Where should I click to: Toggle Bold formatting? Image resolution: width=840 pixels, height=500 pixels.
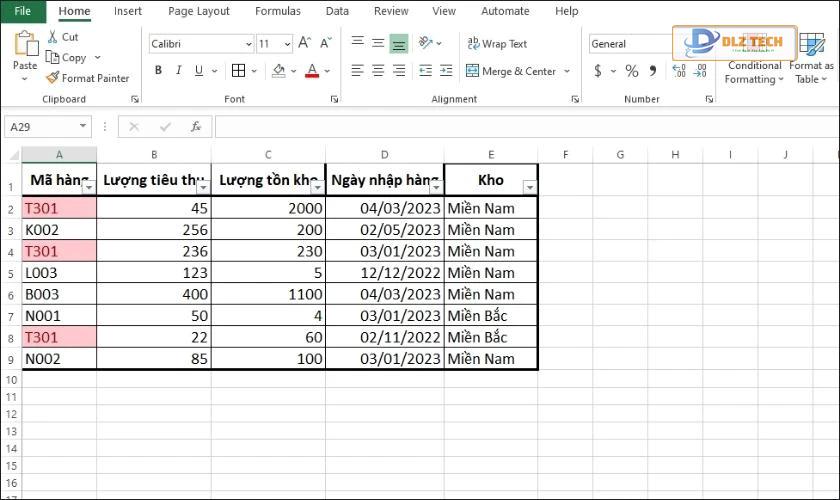(x=158, y=70)
